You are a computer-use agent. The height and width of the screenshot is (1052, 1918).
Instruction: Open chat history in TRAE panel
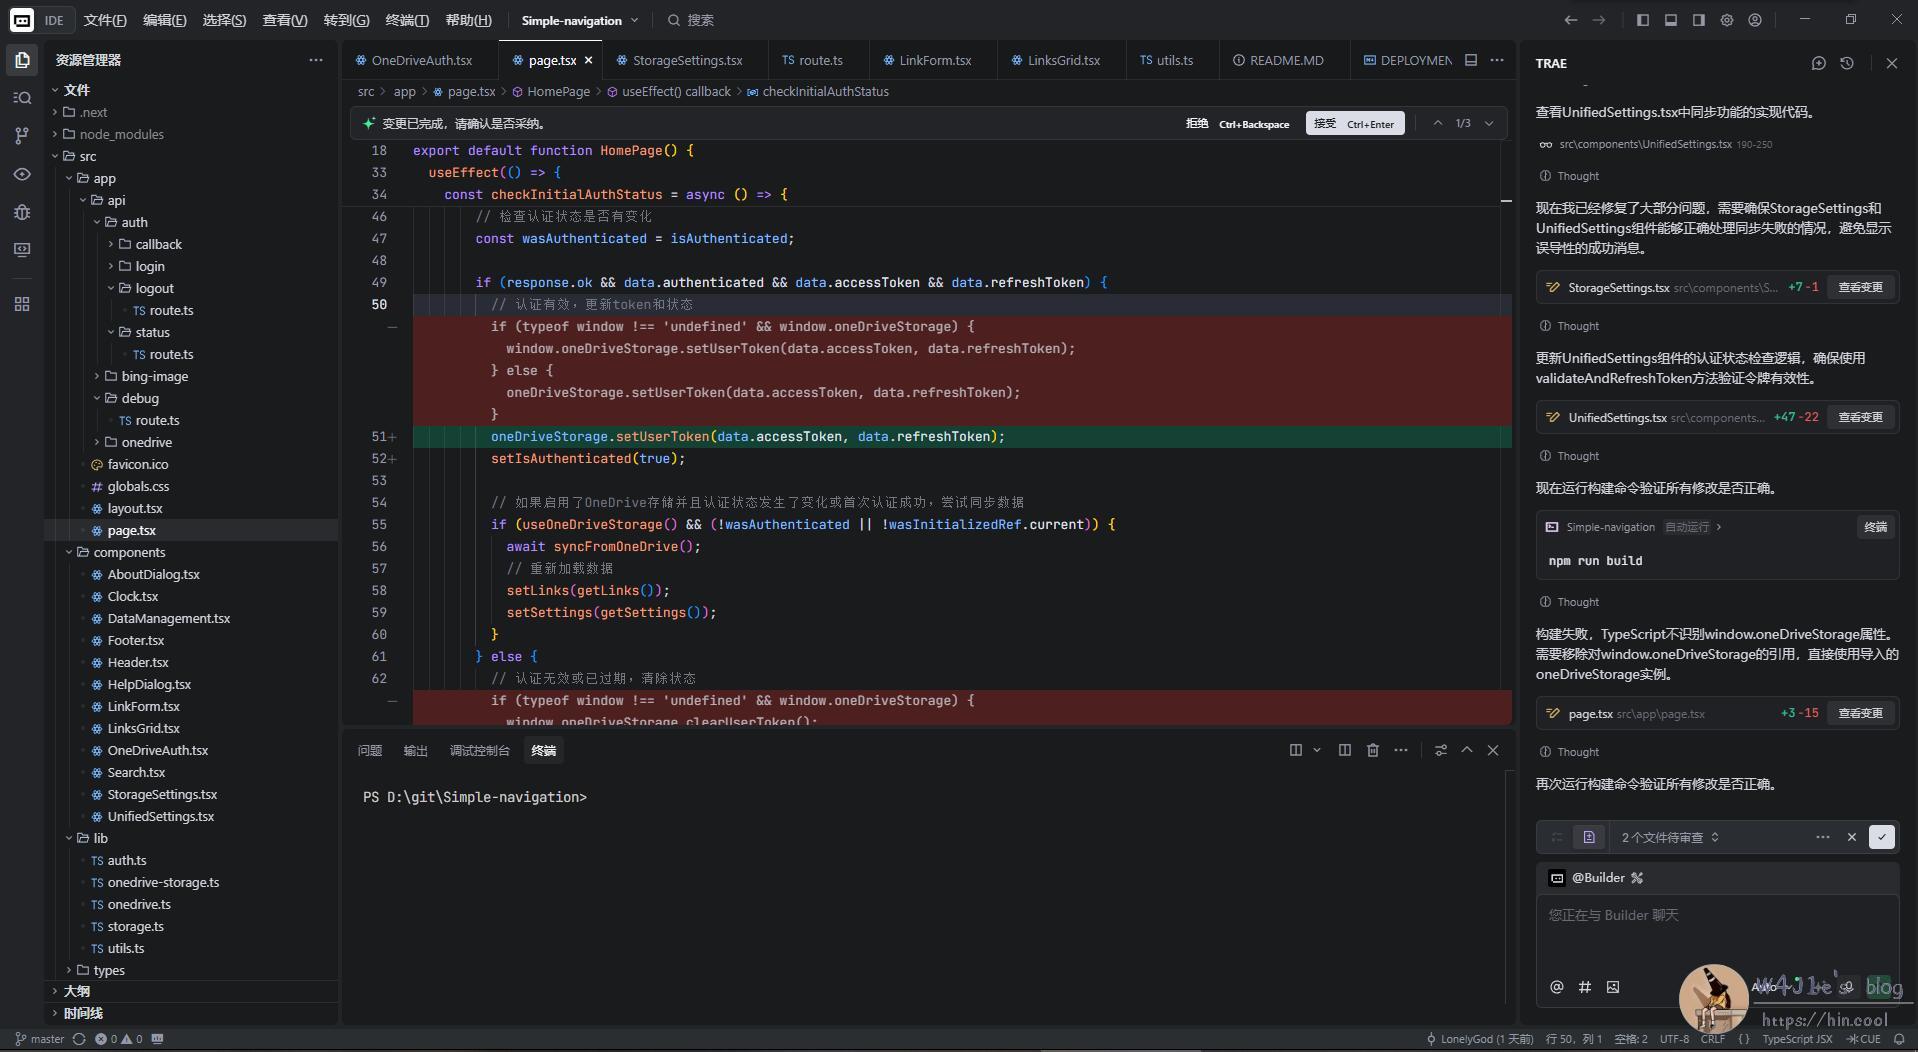pyautogui.click(x=1846, y=63)
